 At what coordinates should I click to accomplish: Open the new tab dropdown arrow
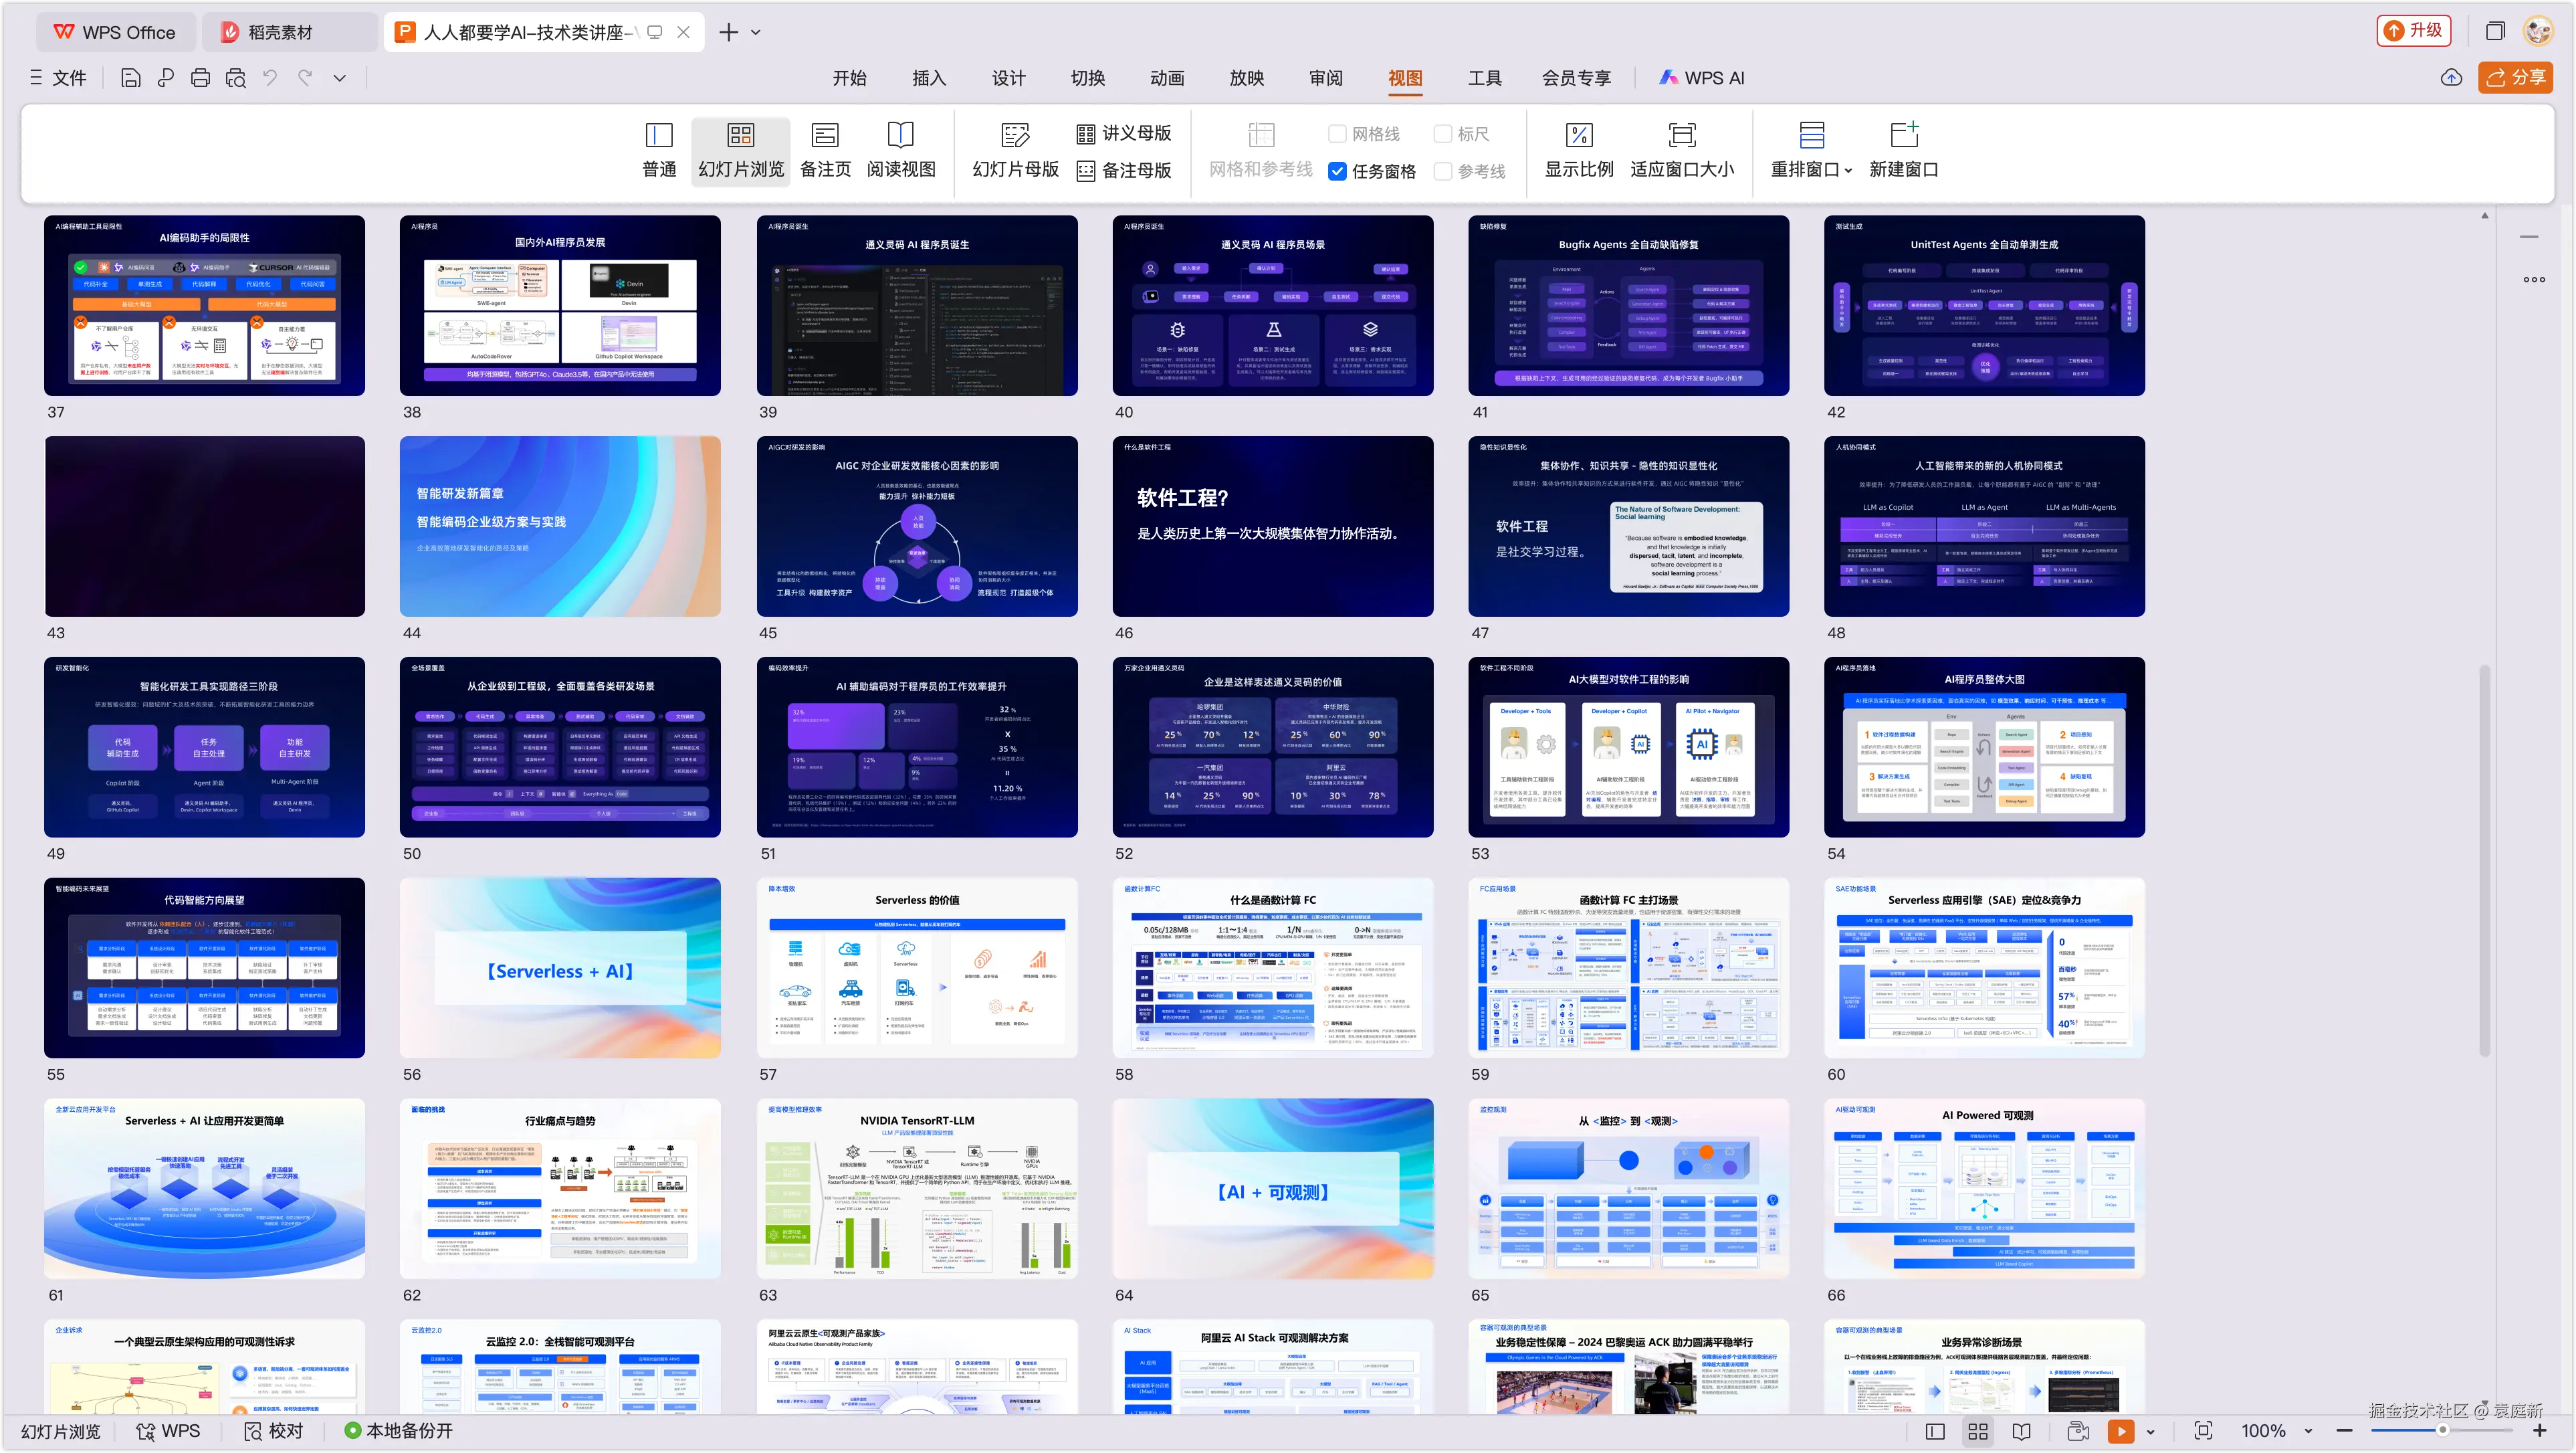coord(756,32)
